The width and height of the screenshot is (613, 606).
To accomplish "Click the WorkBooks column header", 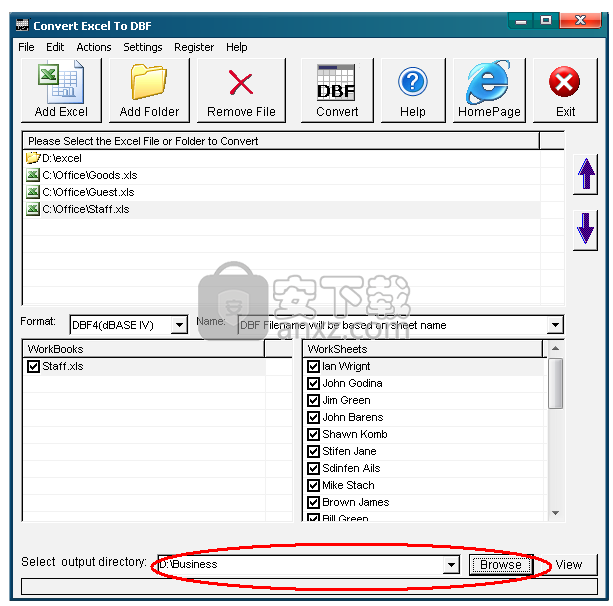I will 144,349.
